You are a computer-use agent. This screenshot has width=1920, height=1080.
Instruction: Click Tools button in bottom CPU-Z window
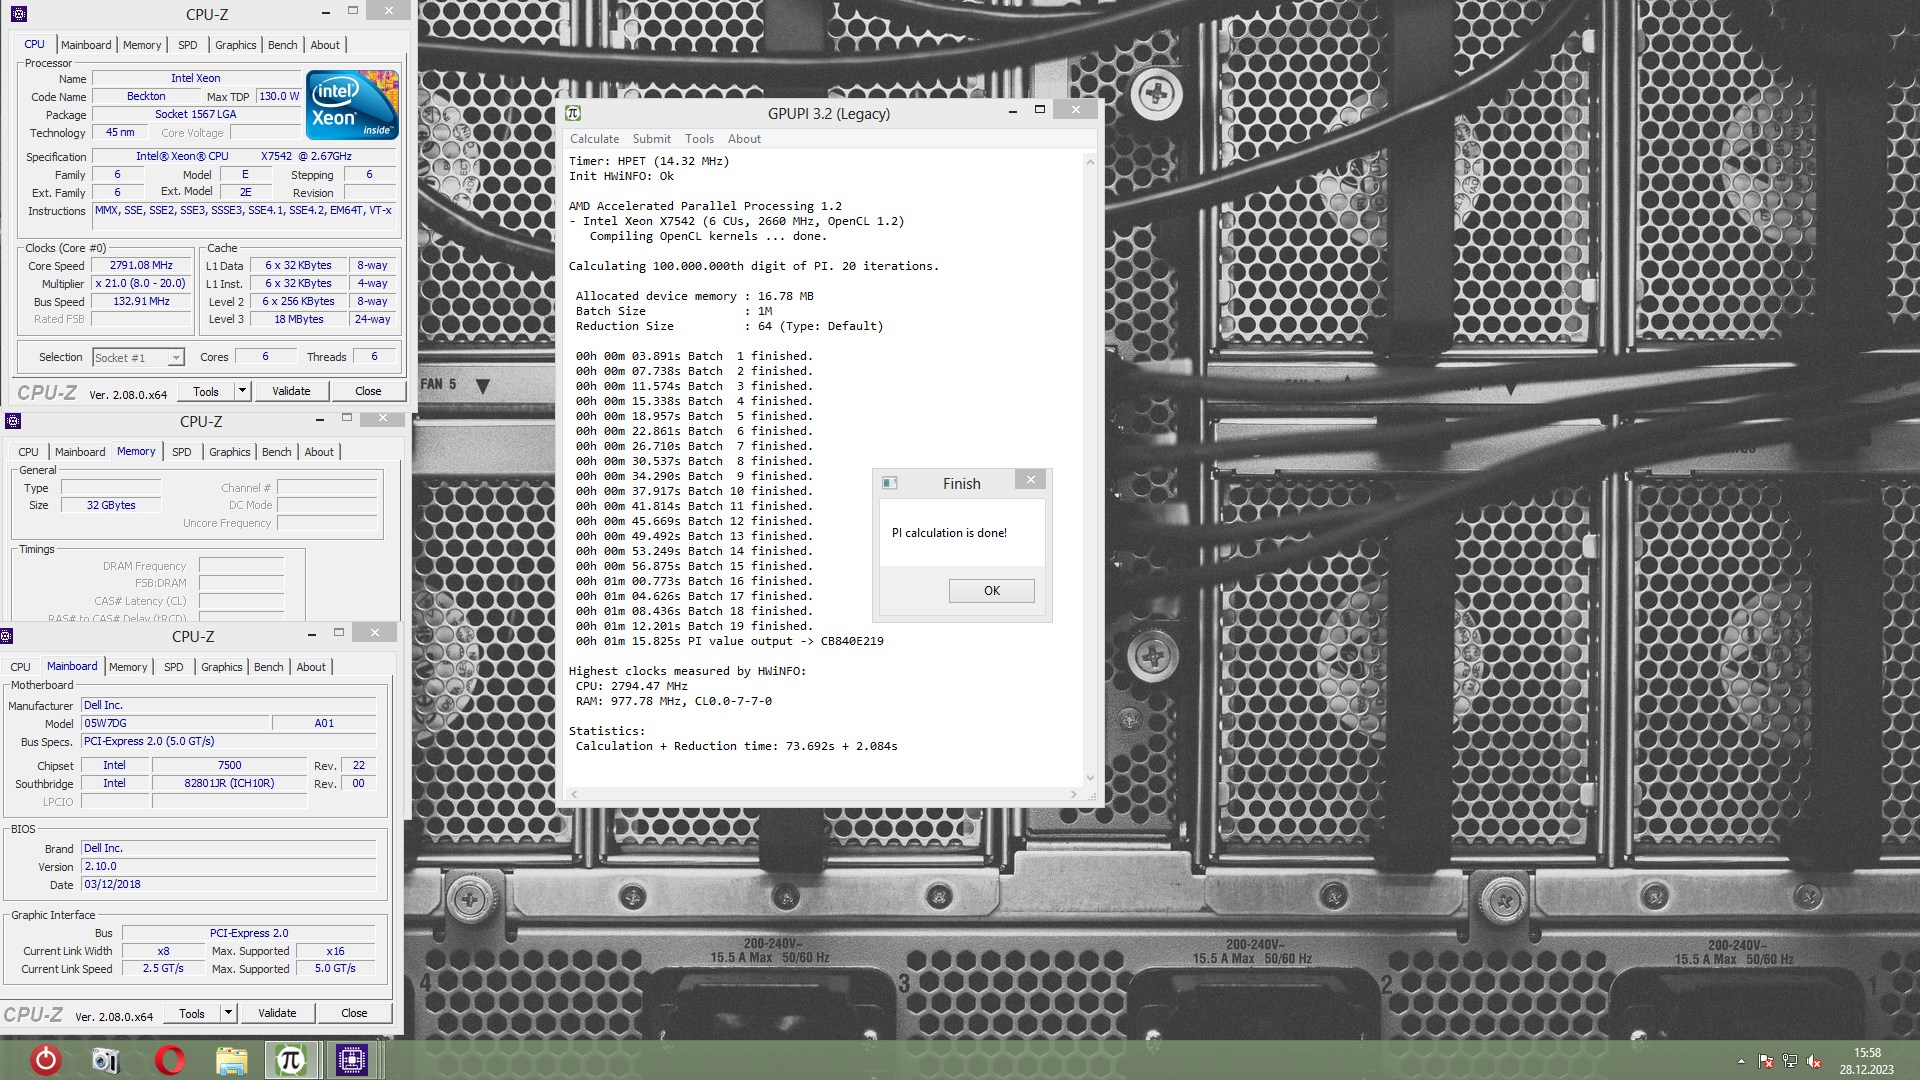(x=192, y=1013)
